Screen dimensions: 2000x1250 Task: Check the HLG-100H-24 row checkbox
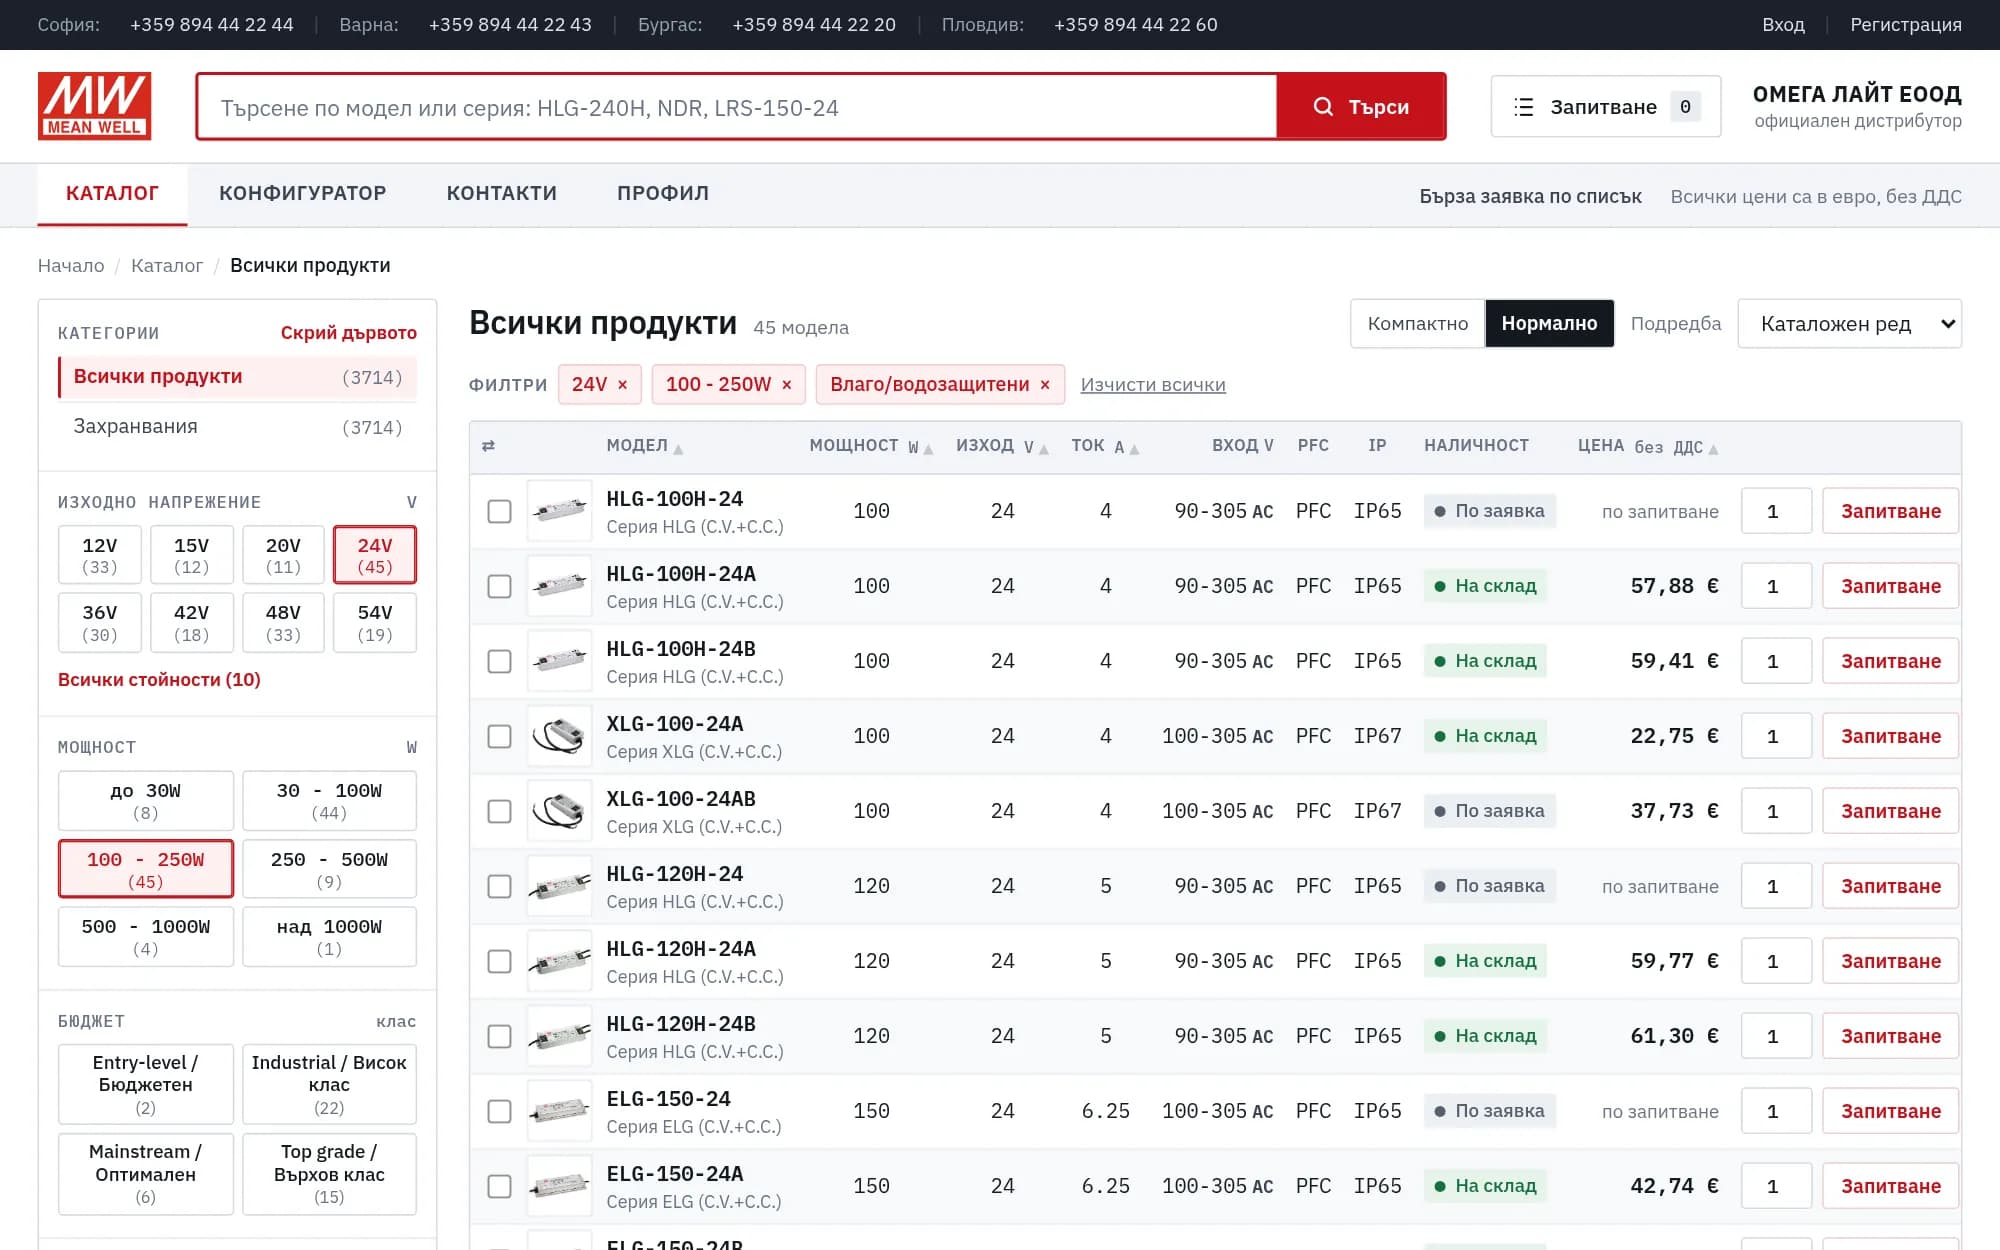(x=499, y=511)
